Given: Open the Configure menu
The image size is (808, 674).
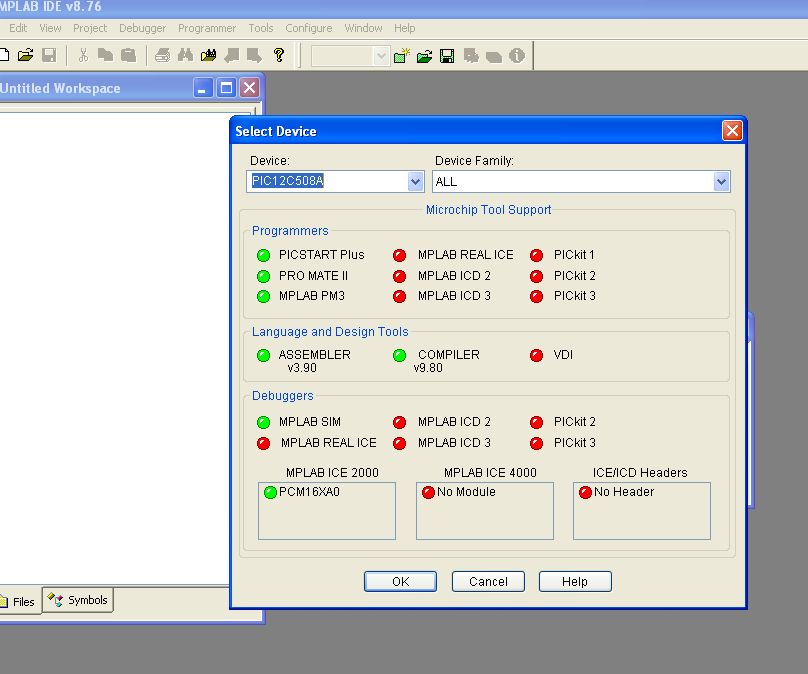Looking at the screenshot, I should coord(309,28).
